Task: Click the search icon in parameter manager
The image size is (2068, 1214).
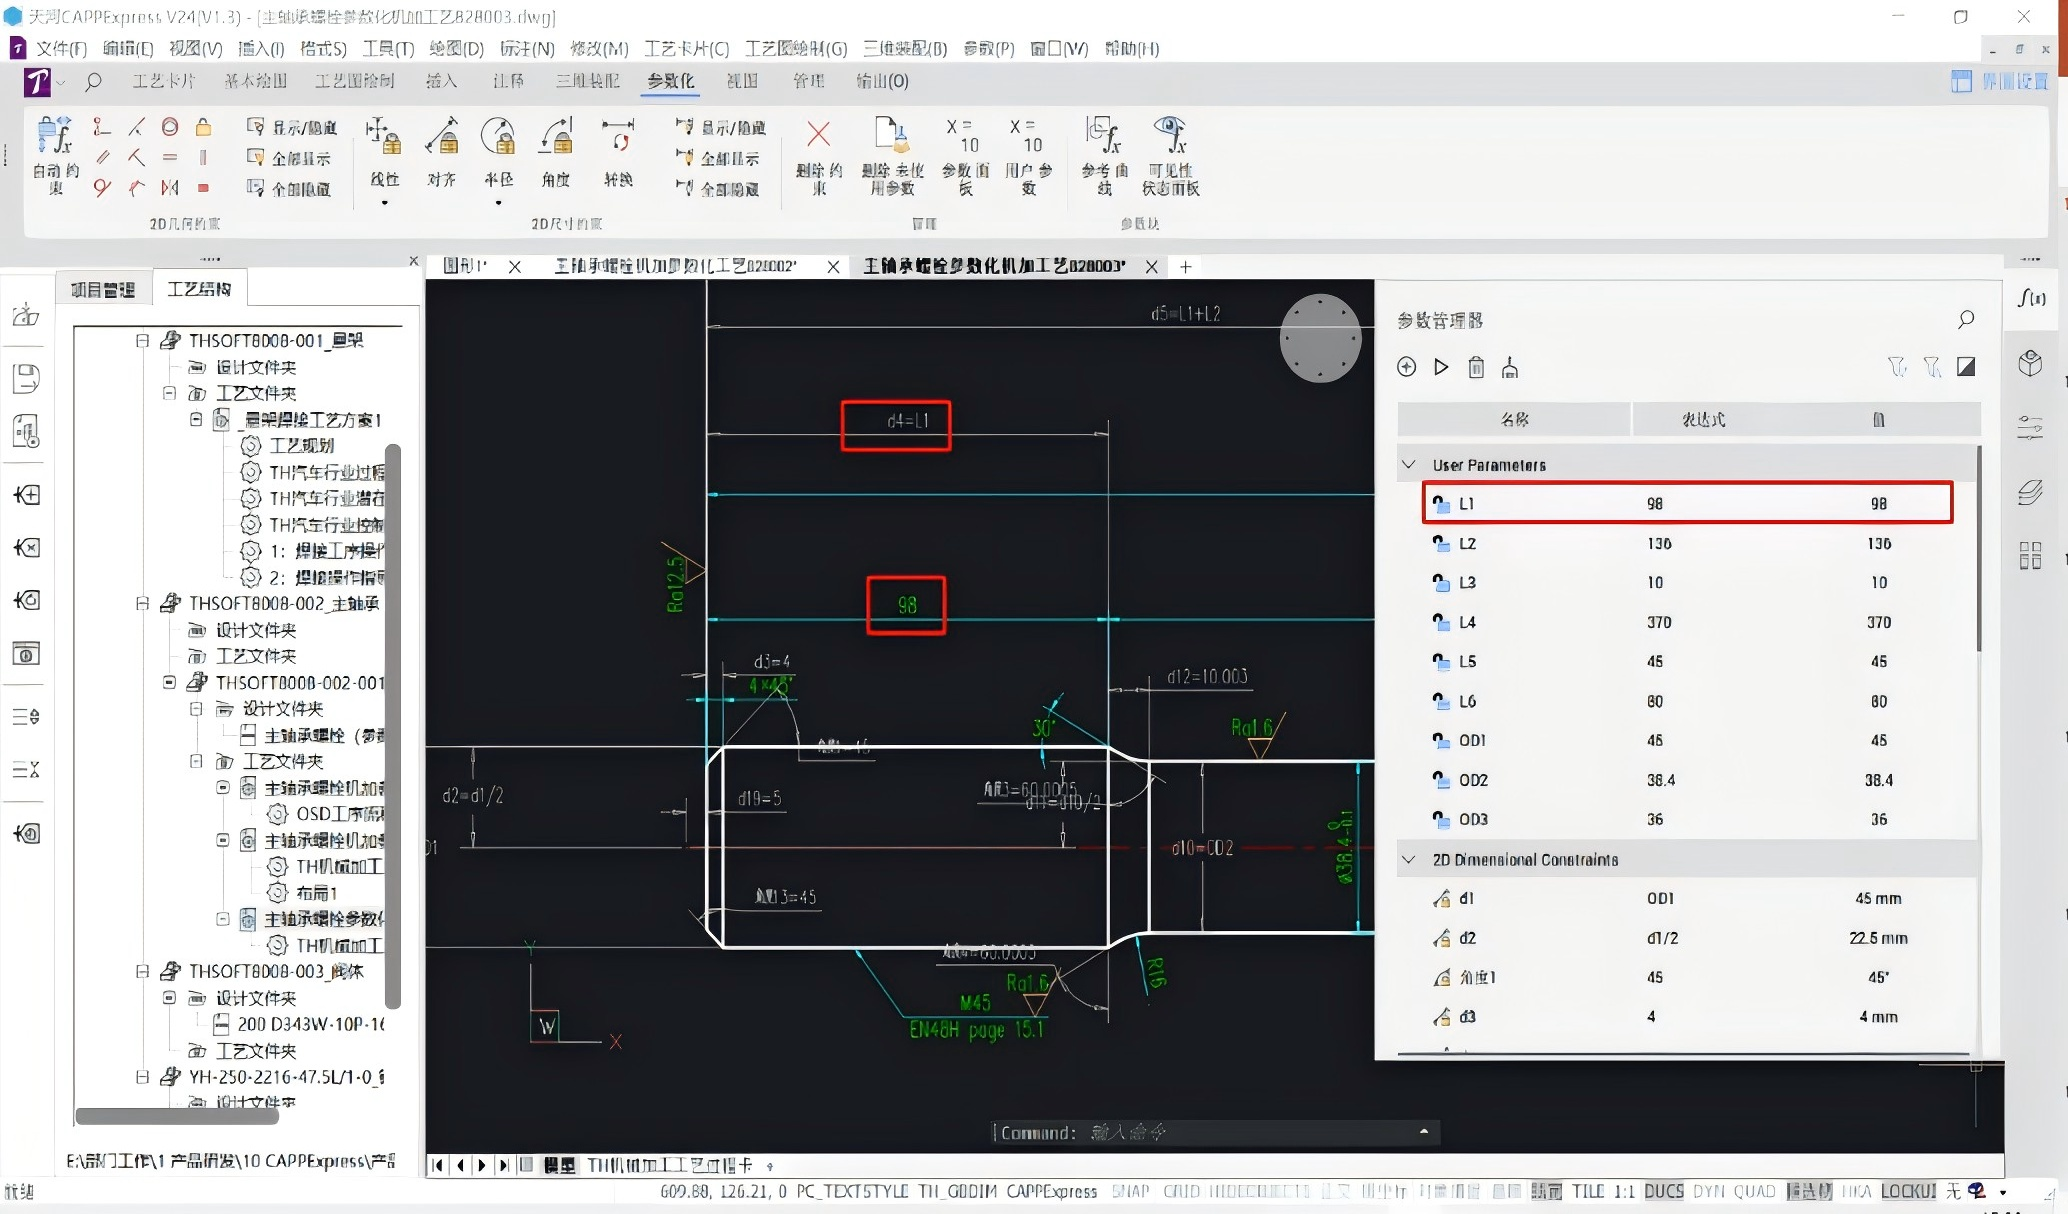Action: [x=1965, y=319]
